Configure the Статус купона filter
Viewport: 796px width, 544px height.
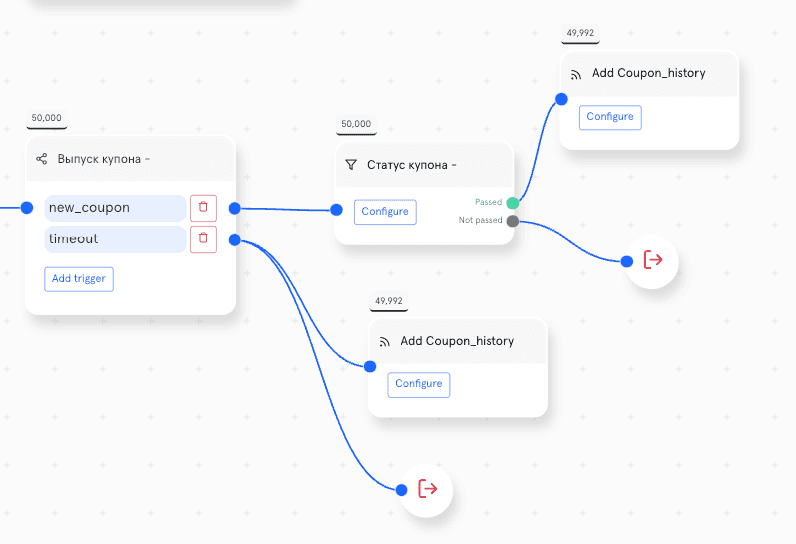(x=385, y=212)
